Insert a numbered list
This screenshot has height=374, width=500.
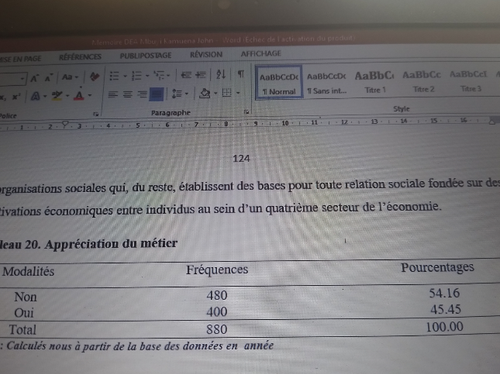(x=136, y=76)
